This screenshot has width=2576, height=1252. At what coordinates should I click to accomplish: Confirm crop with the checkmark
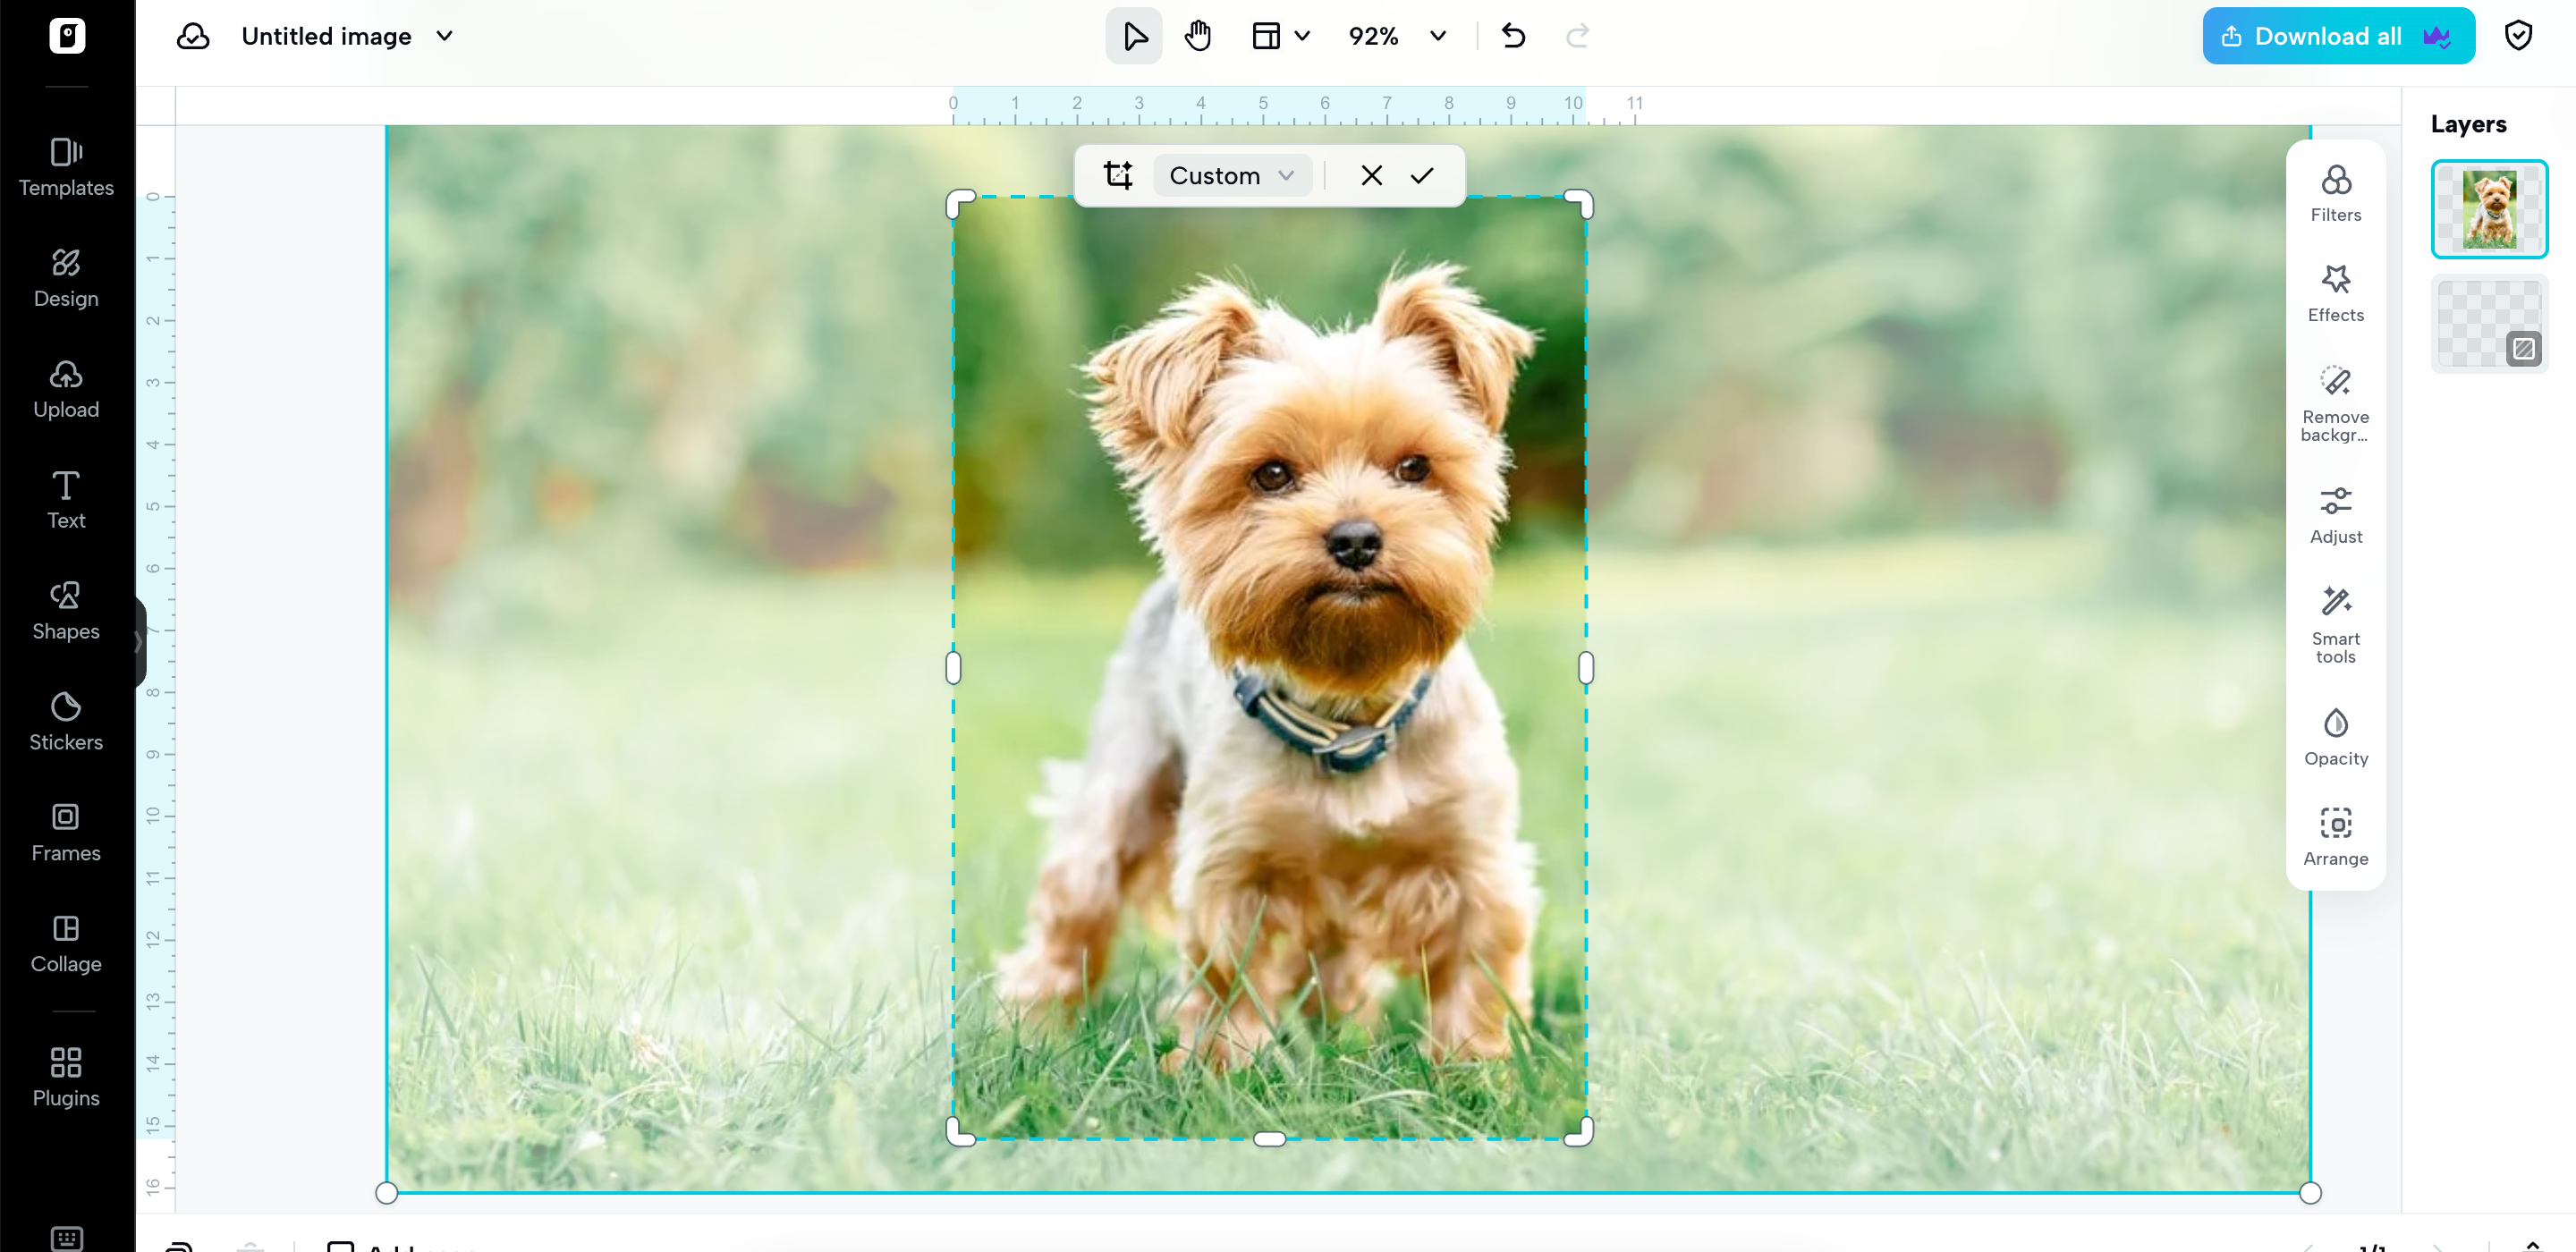(x=1422, y=176)
